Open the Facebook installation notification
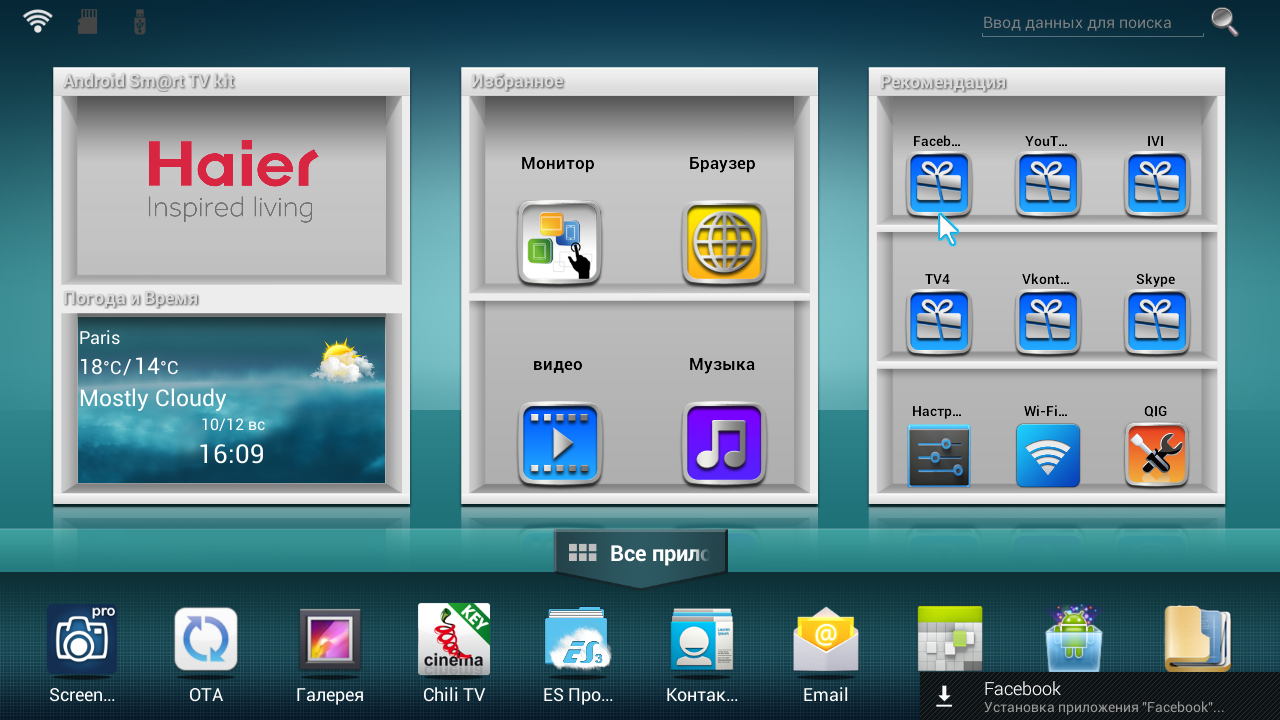 [x=1100, y=696]
